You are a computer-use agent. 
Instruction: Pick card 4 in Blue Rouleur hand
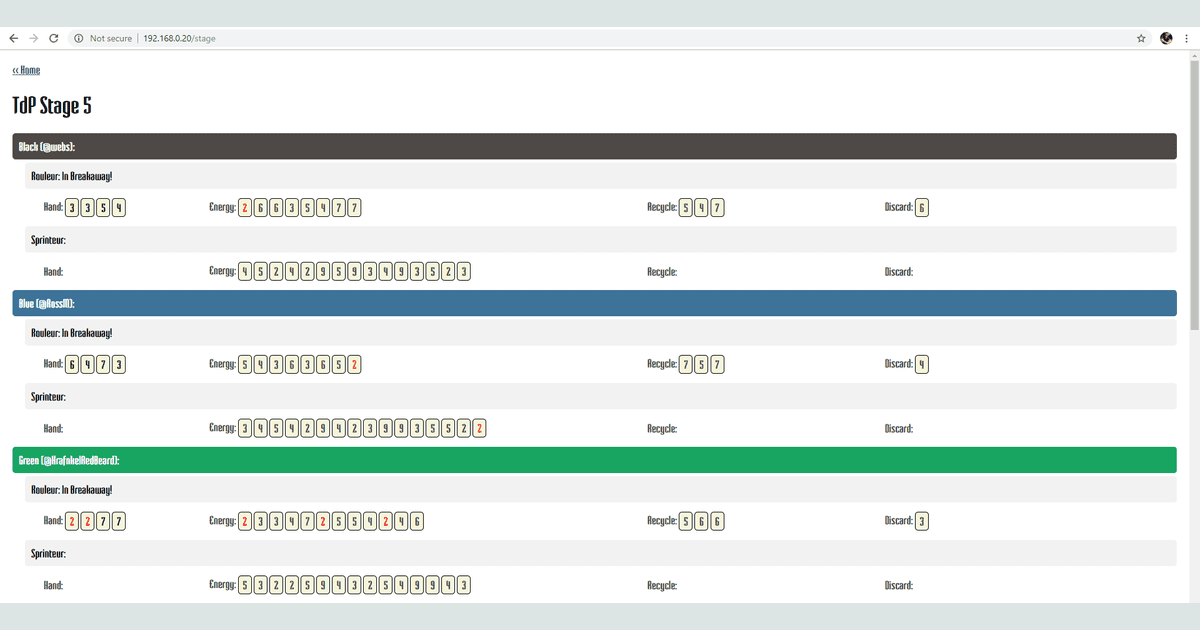[x=88, y=364]
